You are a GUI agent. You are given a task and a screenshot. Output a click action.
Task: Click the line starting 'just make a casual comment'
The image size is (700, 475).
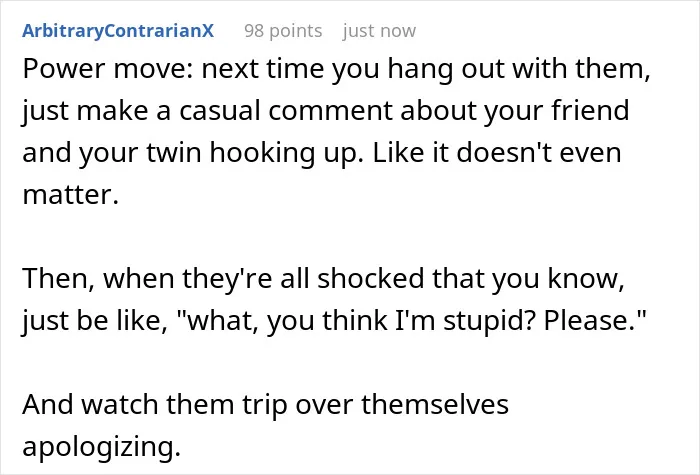(325, 111)
